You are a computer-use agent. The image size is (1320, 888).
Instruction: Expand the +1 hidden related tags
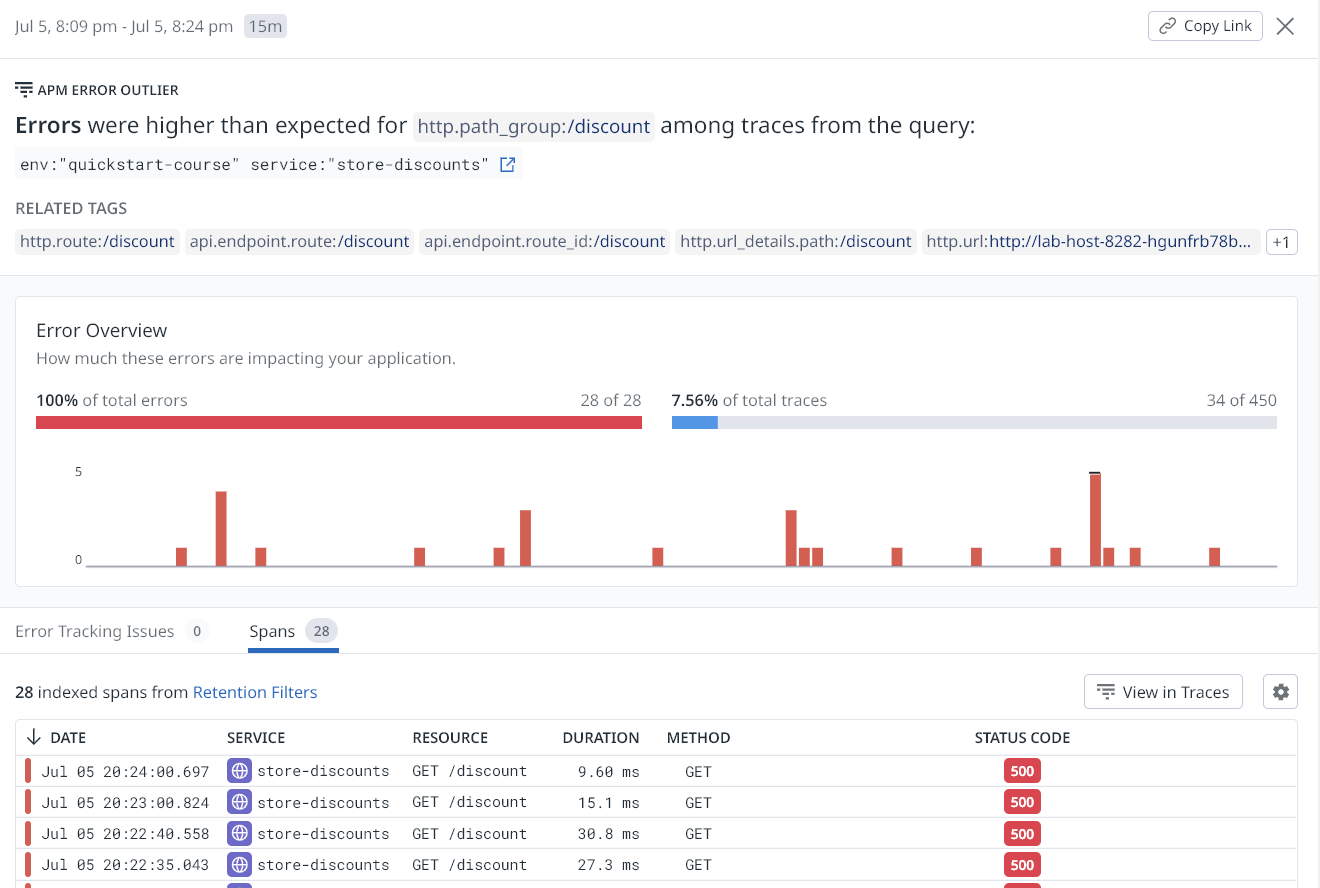click(x=1281, y=242)
